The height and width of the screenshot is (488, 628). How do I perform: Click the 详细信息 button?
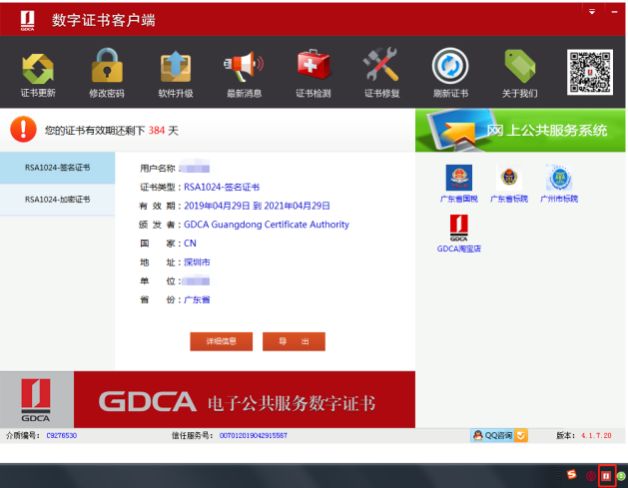point(221,342)
